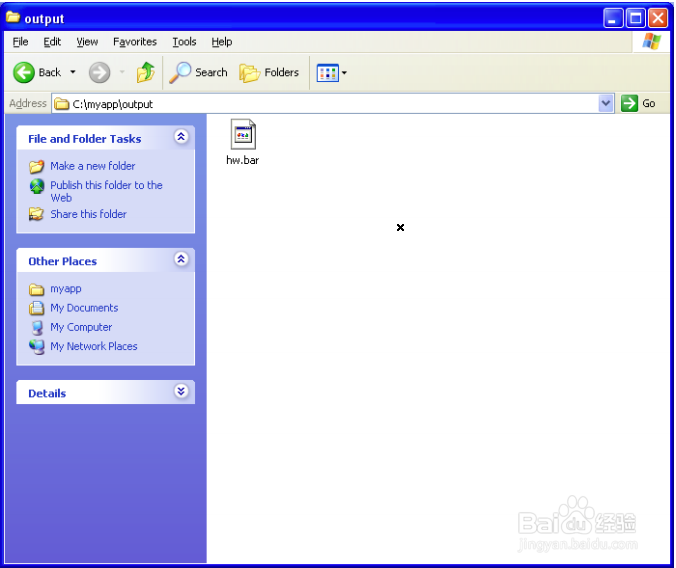Open the Search pane

pyautogui.click(x=198, y=72)
